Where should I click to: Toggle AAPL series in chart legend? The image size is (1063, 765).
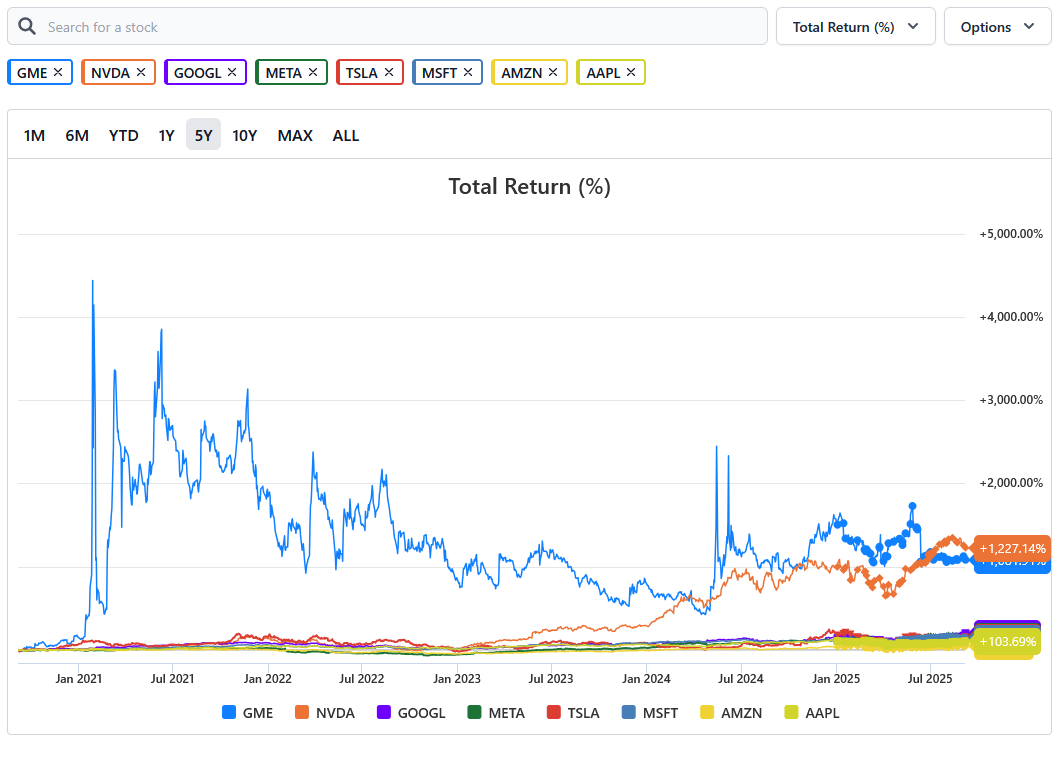[x=812, y=713]
